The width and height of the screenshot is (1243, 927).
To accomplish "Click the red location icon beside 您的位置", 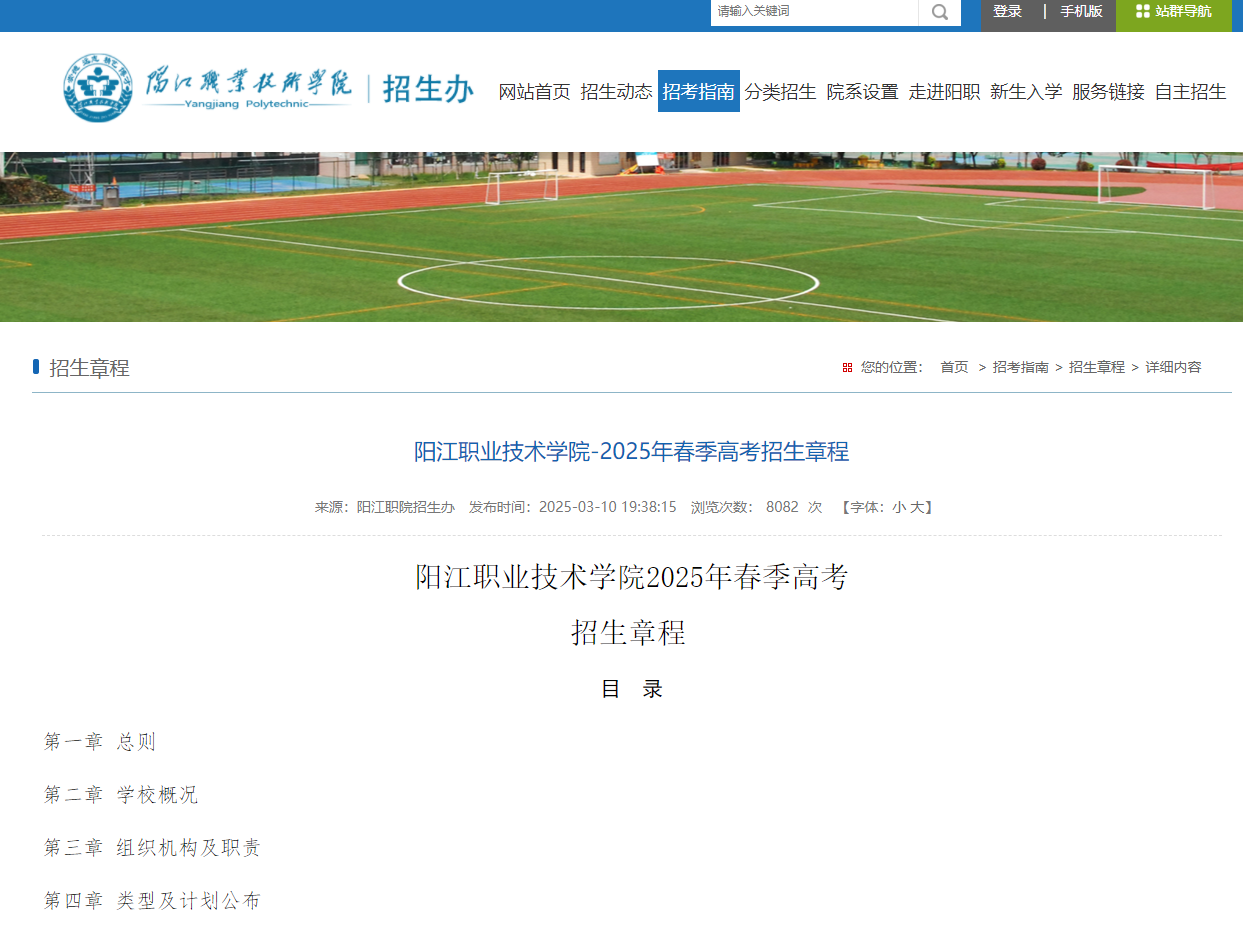I will coord(848,367).
